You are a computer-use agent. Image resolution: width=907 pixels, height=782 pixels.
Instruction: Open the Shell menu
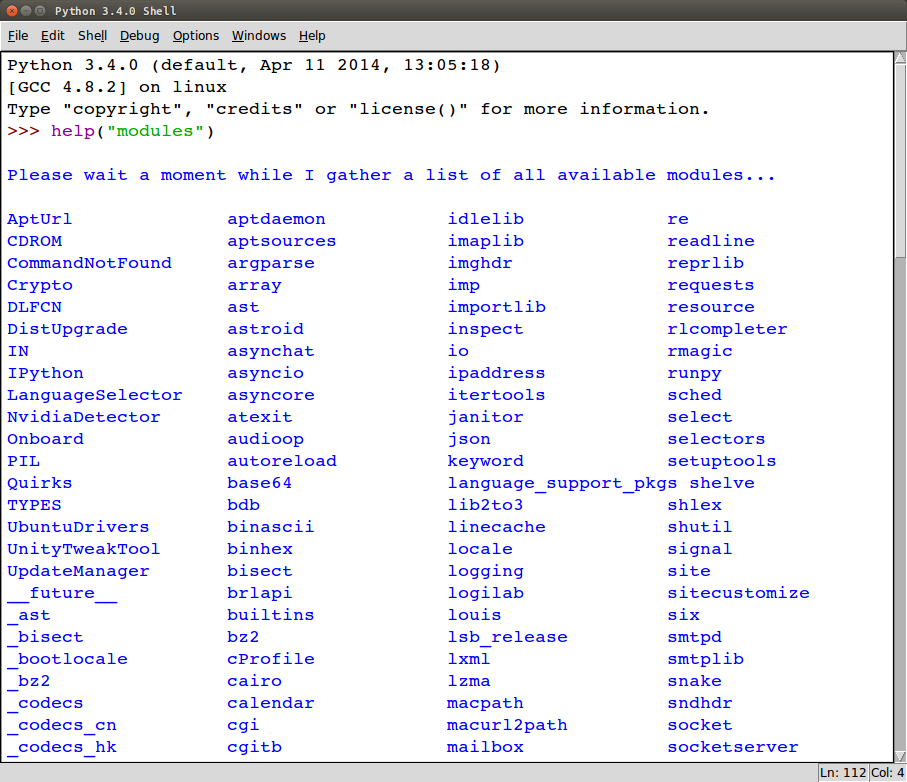(92, 36)
